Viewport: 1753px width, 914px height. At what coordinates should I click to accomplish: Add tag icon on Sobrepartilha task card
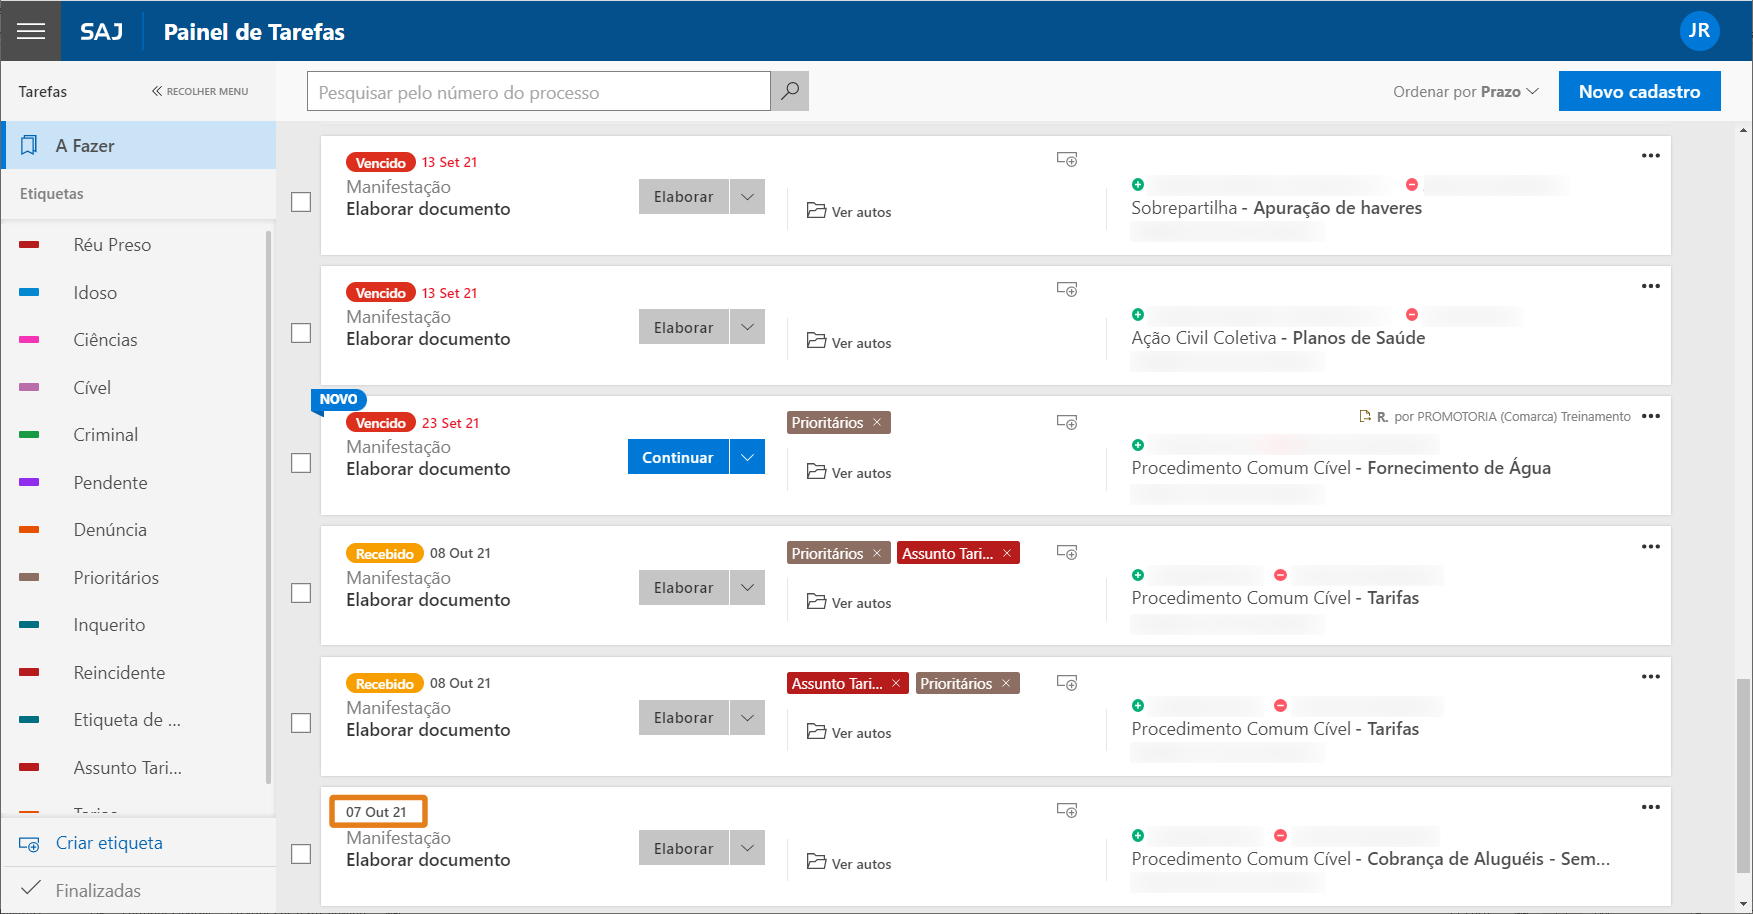pyautogui.click(x=1067, y=160)
